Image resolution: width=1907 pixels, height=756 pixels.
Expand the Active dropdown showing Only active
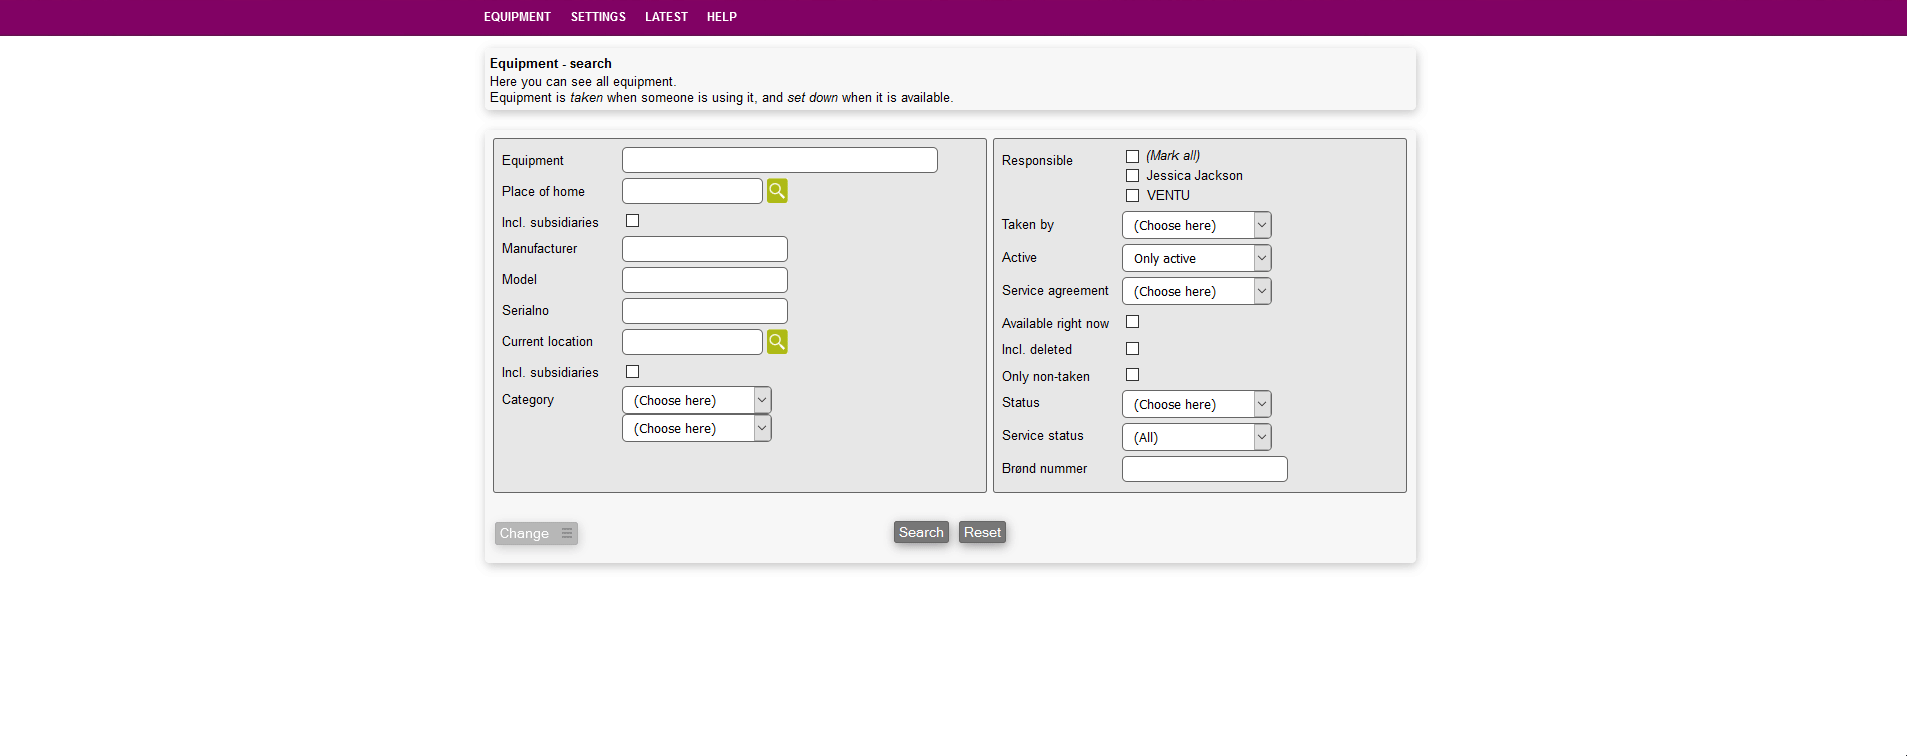pos(1196,258)
